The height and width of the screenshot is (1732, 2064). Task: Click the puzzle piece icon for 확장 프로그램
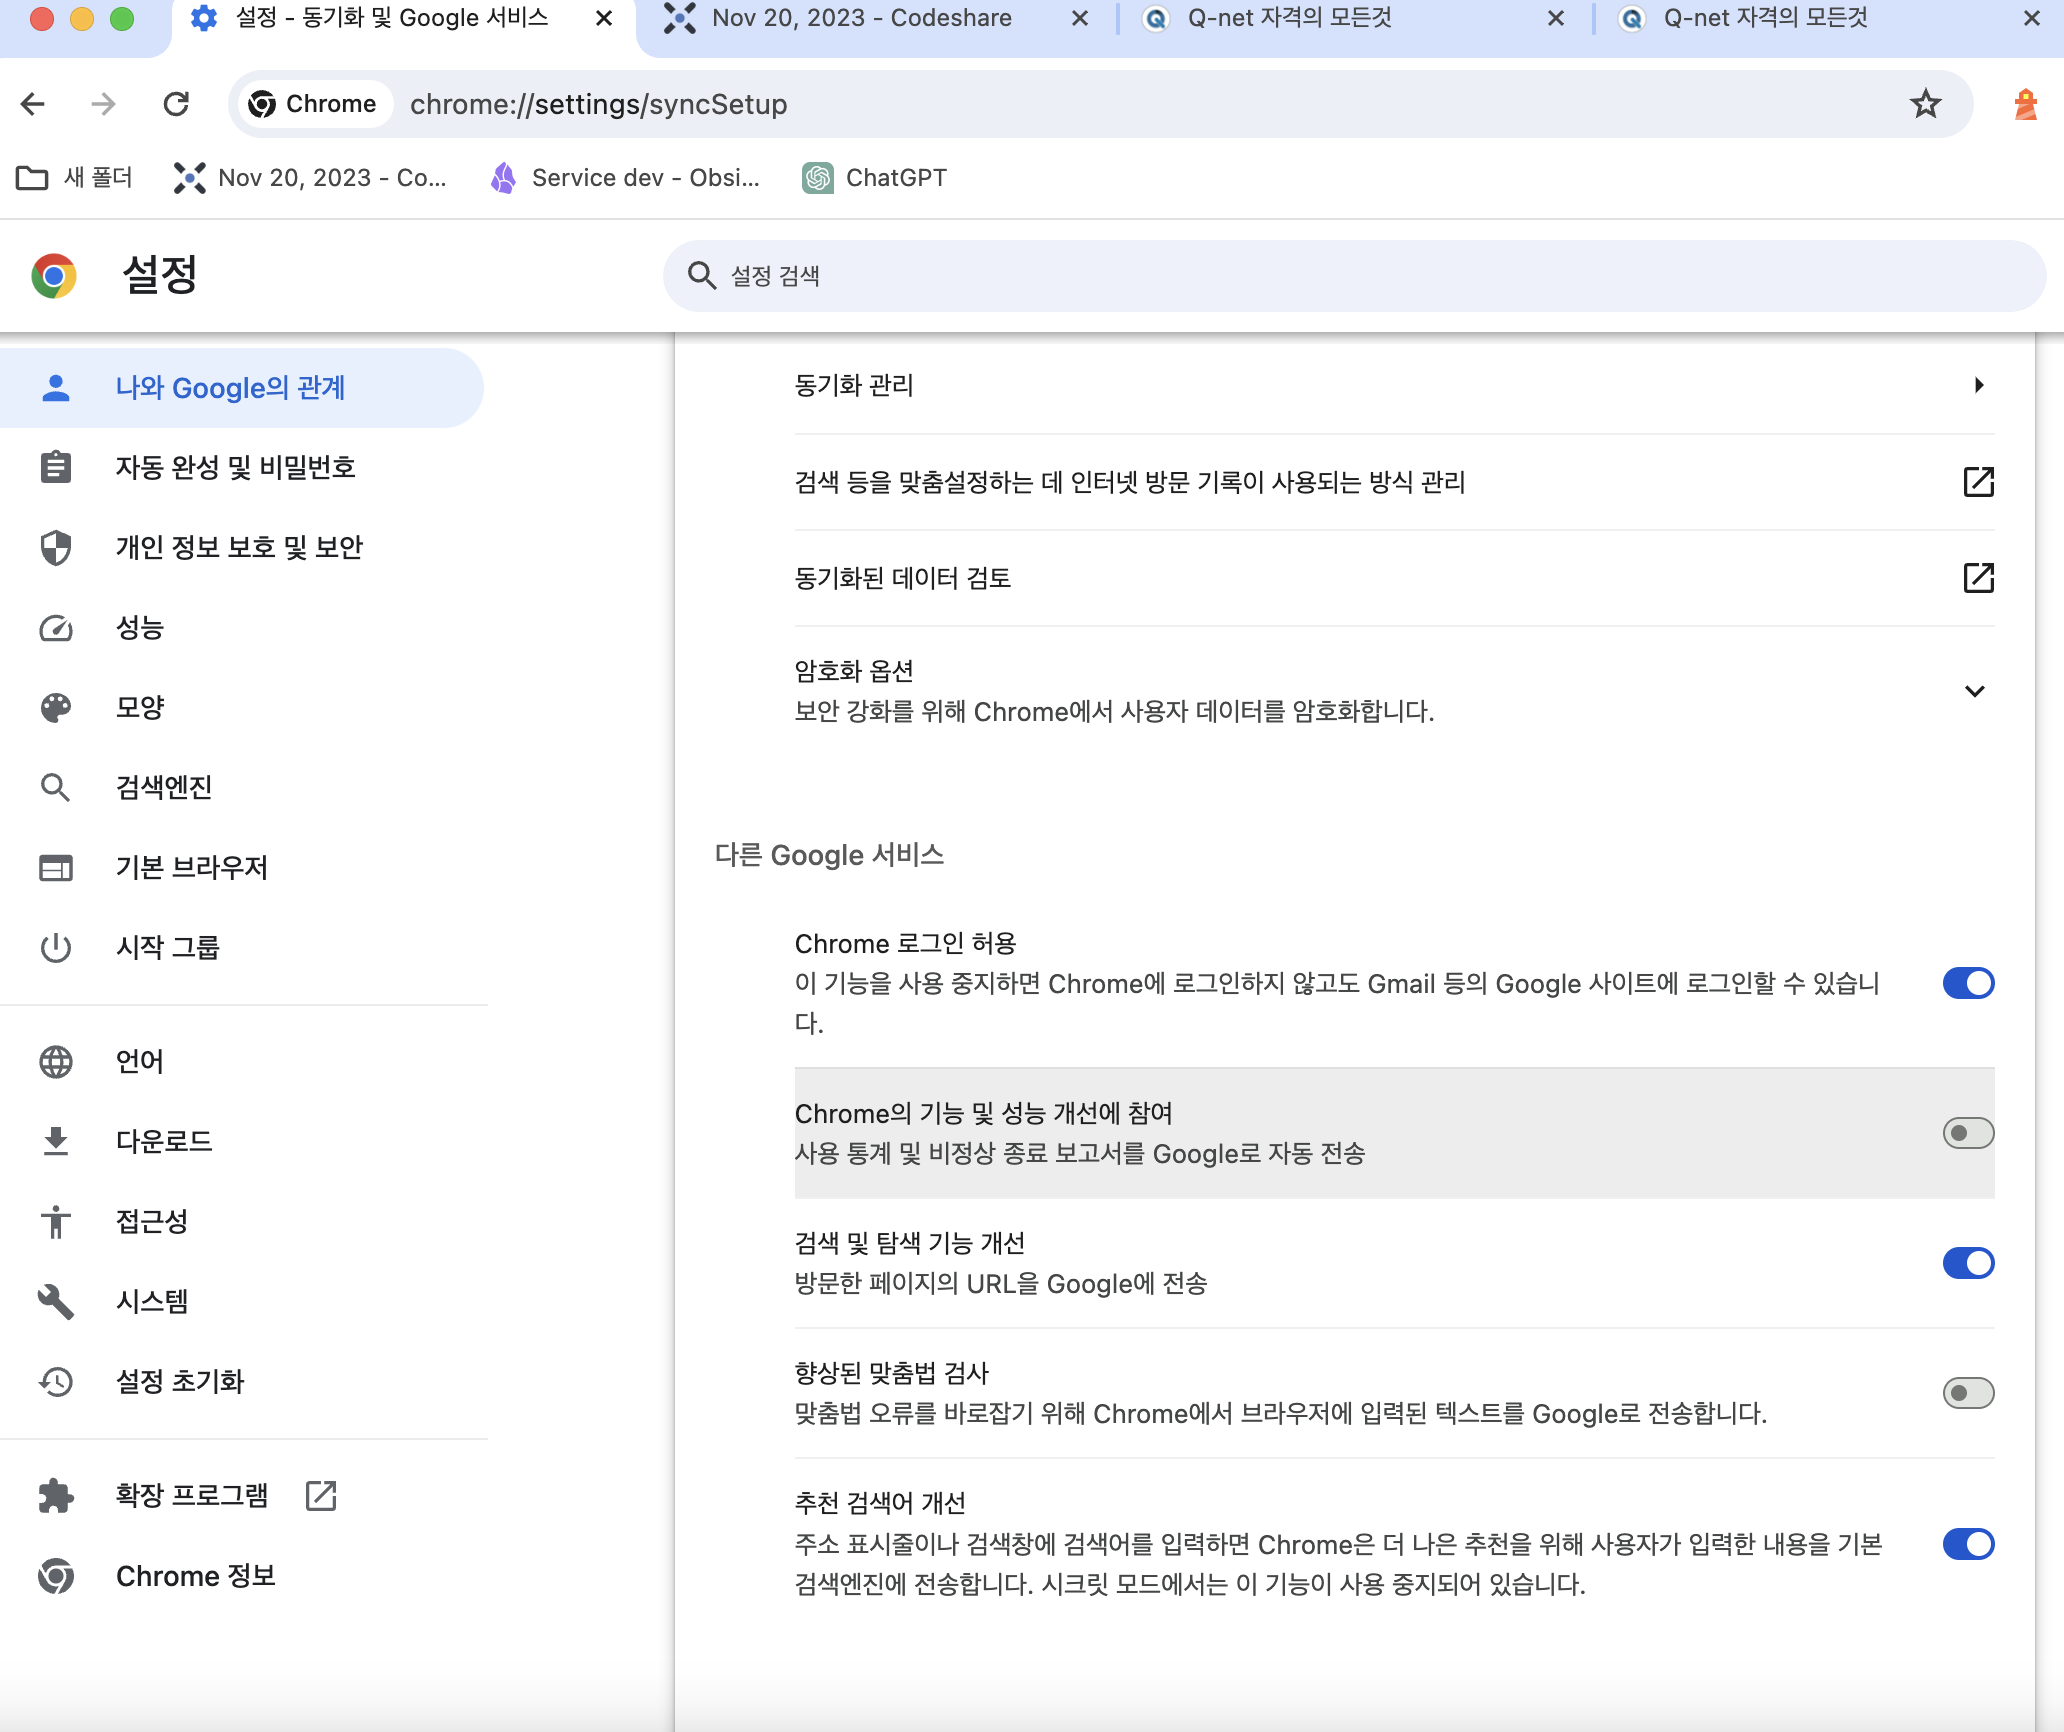56,1496
